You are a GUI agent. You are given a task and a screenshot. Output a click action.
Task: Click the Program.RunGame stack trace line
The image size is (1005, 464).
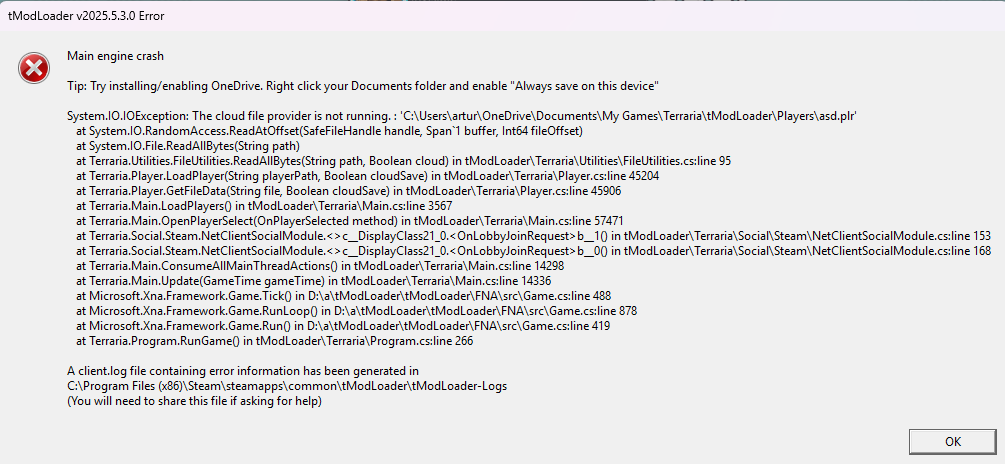pyautogui.click(x=274, y=341)
